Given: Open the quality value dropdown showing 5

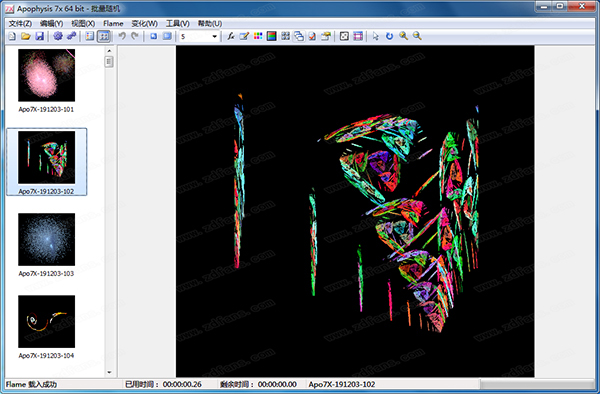Looking at the screenshot, I should [x=214, y=37].
